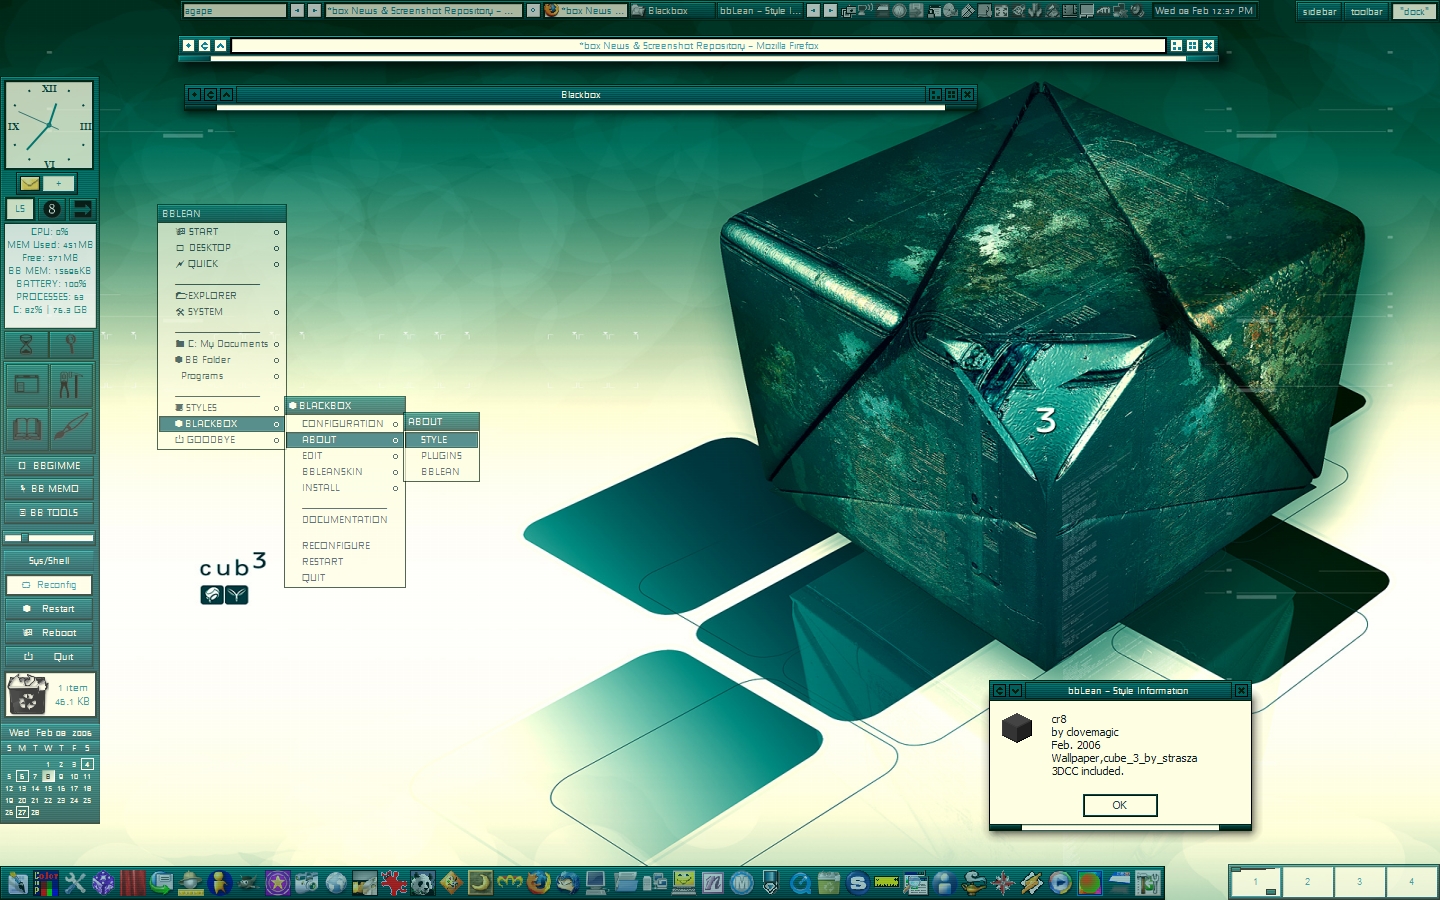The height and width of the screenshot is (900, 1440).
Task: Toggle the LS button in sidebar
Action: pos(20,208)
